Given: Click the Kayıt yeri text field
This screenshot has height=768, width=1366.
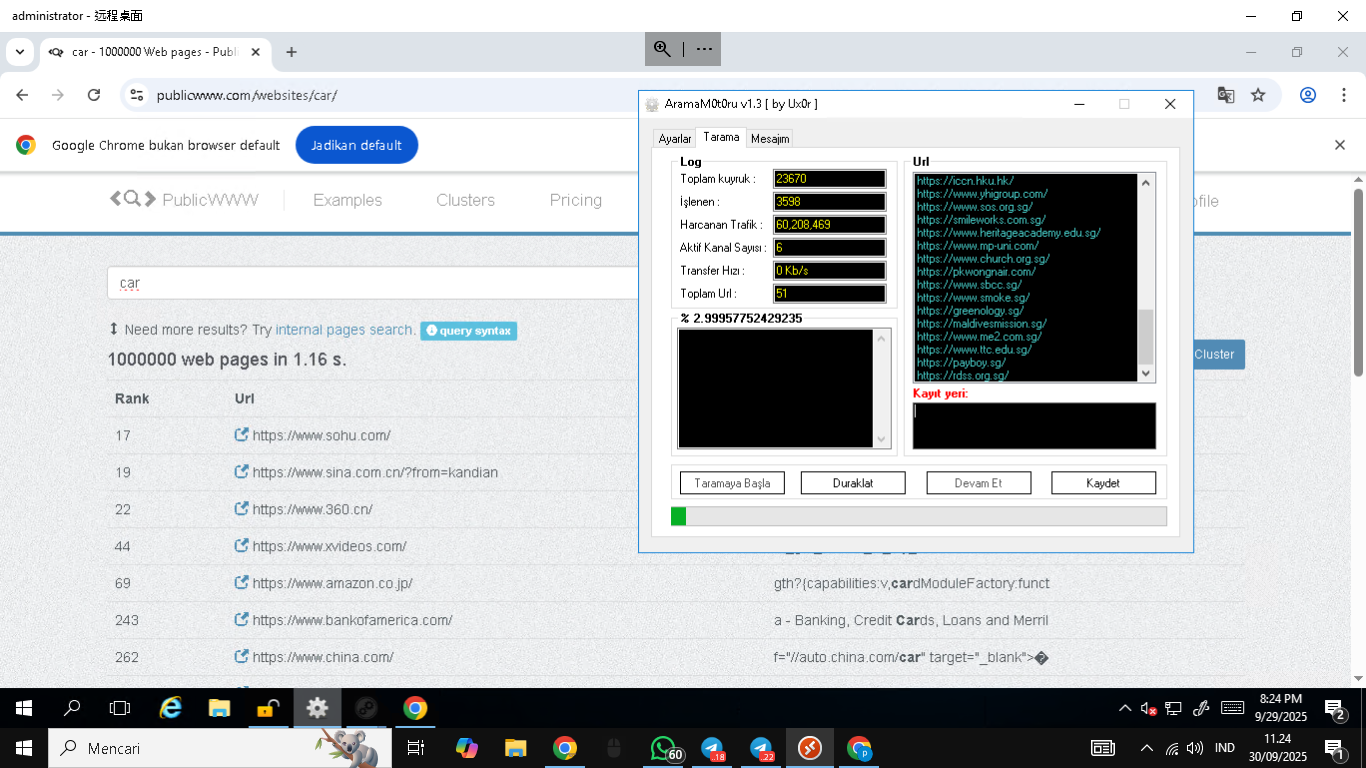Looking at the screenshot, I should [1034, 426].
